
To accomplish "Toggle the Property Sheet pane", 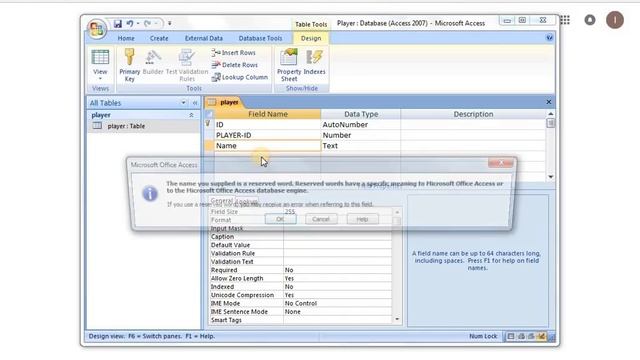I will coord(289,65).
